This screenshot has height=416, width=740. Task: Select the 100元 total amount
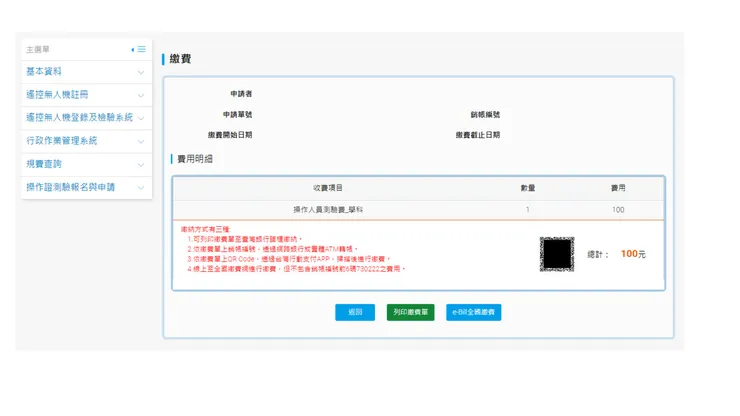[x=633, y=254]
